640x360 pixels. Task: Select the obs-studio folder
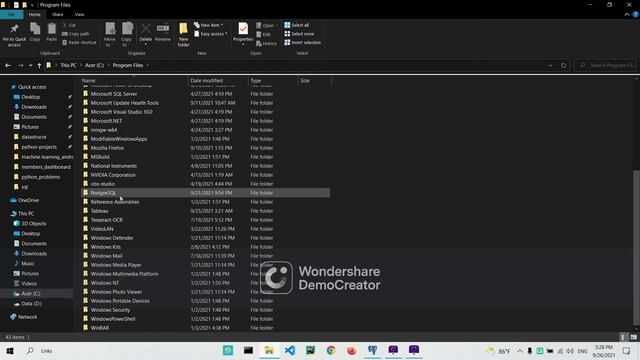point(206,184)
